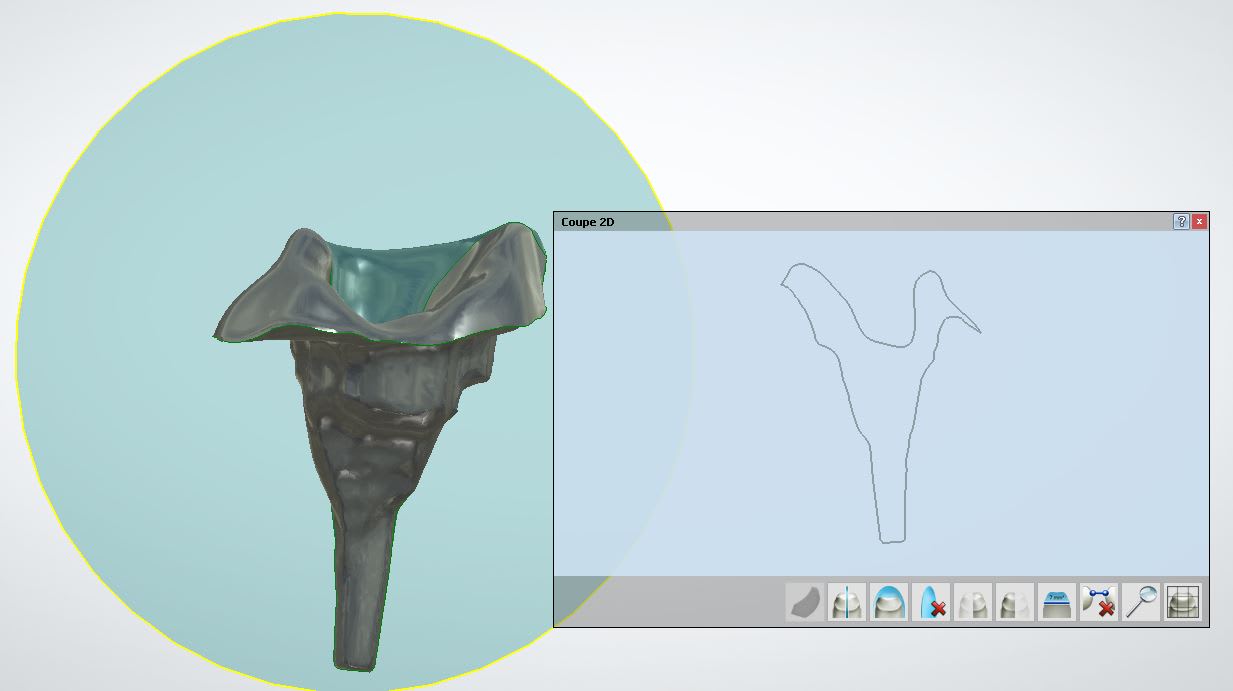Activate the magnifying glass zoom tool
The height and width of the screenshot is (691, 1233).
(1141, 603)
